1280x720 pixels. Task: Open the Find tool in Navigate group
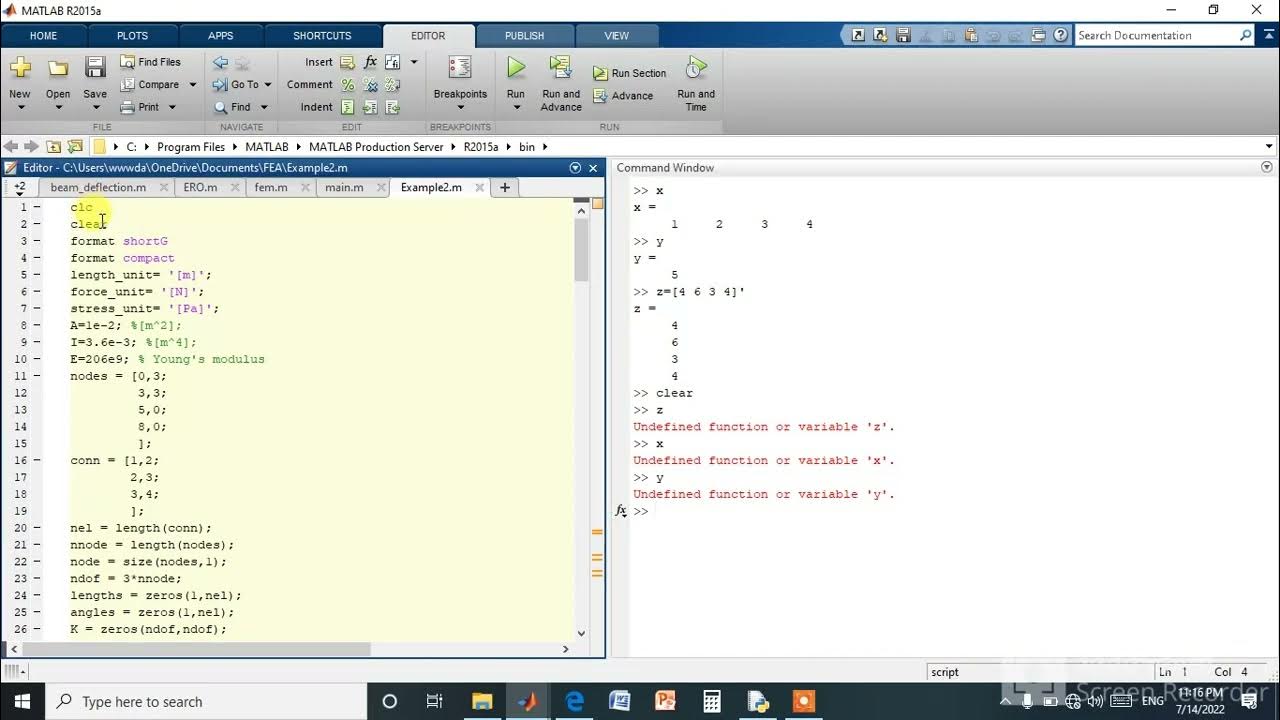point(232,107)
